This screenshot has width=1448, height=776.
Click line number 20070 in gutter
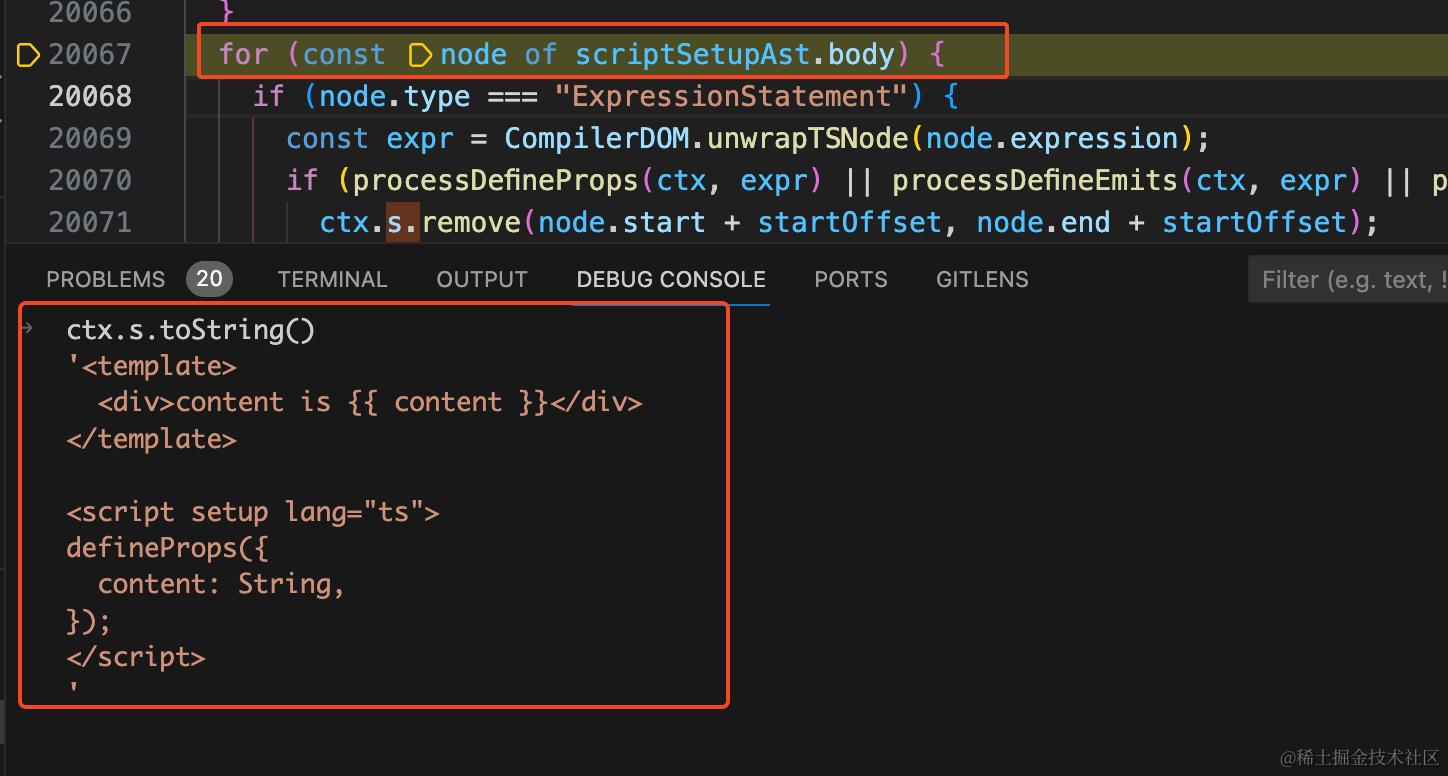coord(90,180)
